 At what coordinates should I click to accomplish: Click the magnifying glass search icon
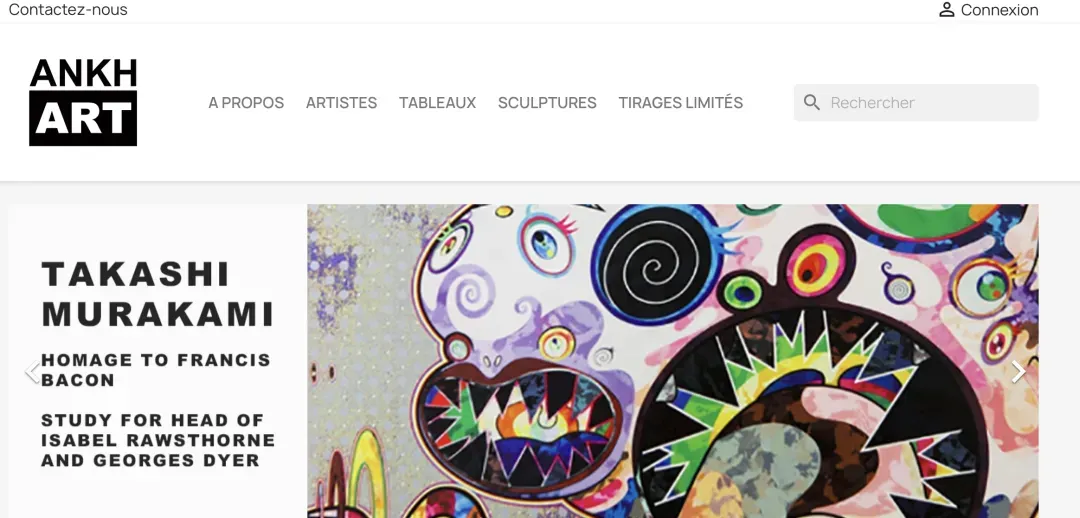812,103
